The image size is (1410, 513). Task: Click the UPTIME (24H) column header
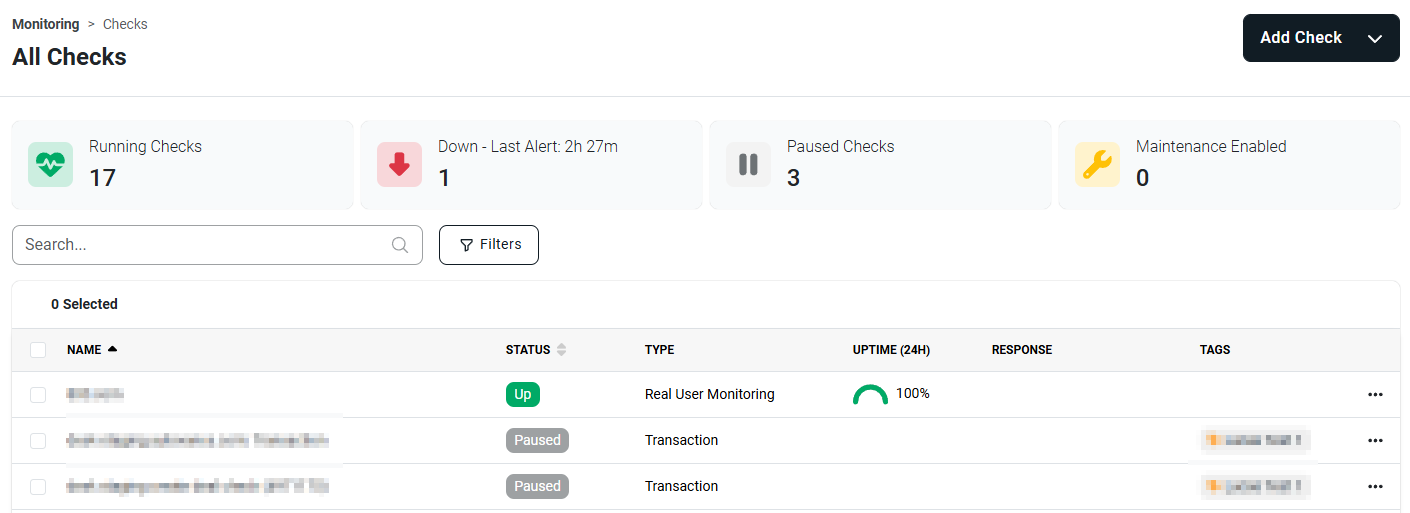click(x=892, y=350)
